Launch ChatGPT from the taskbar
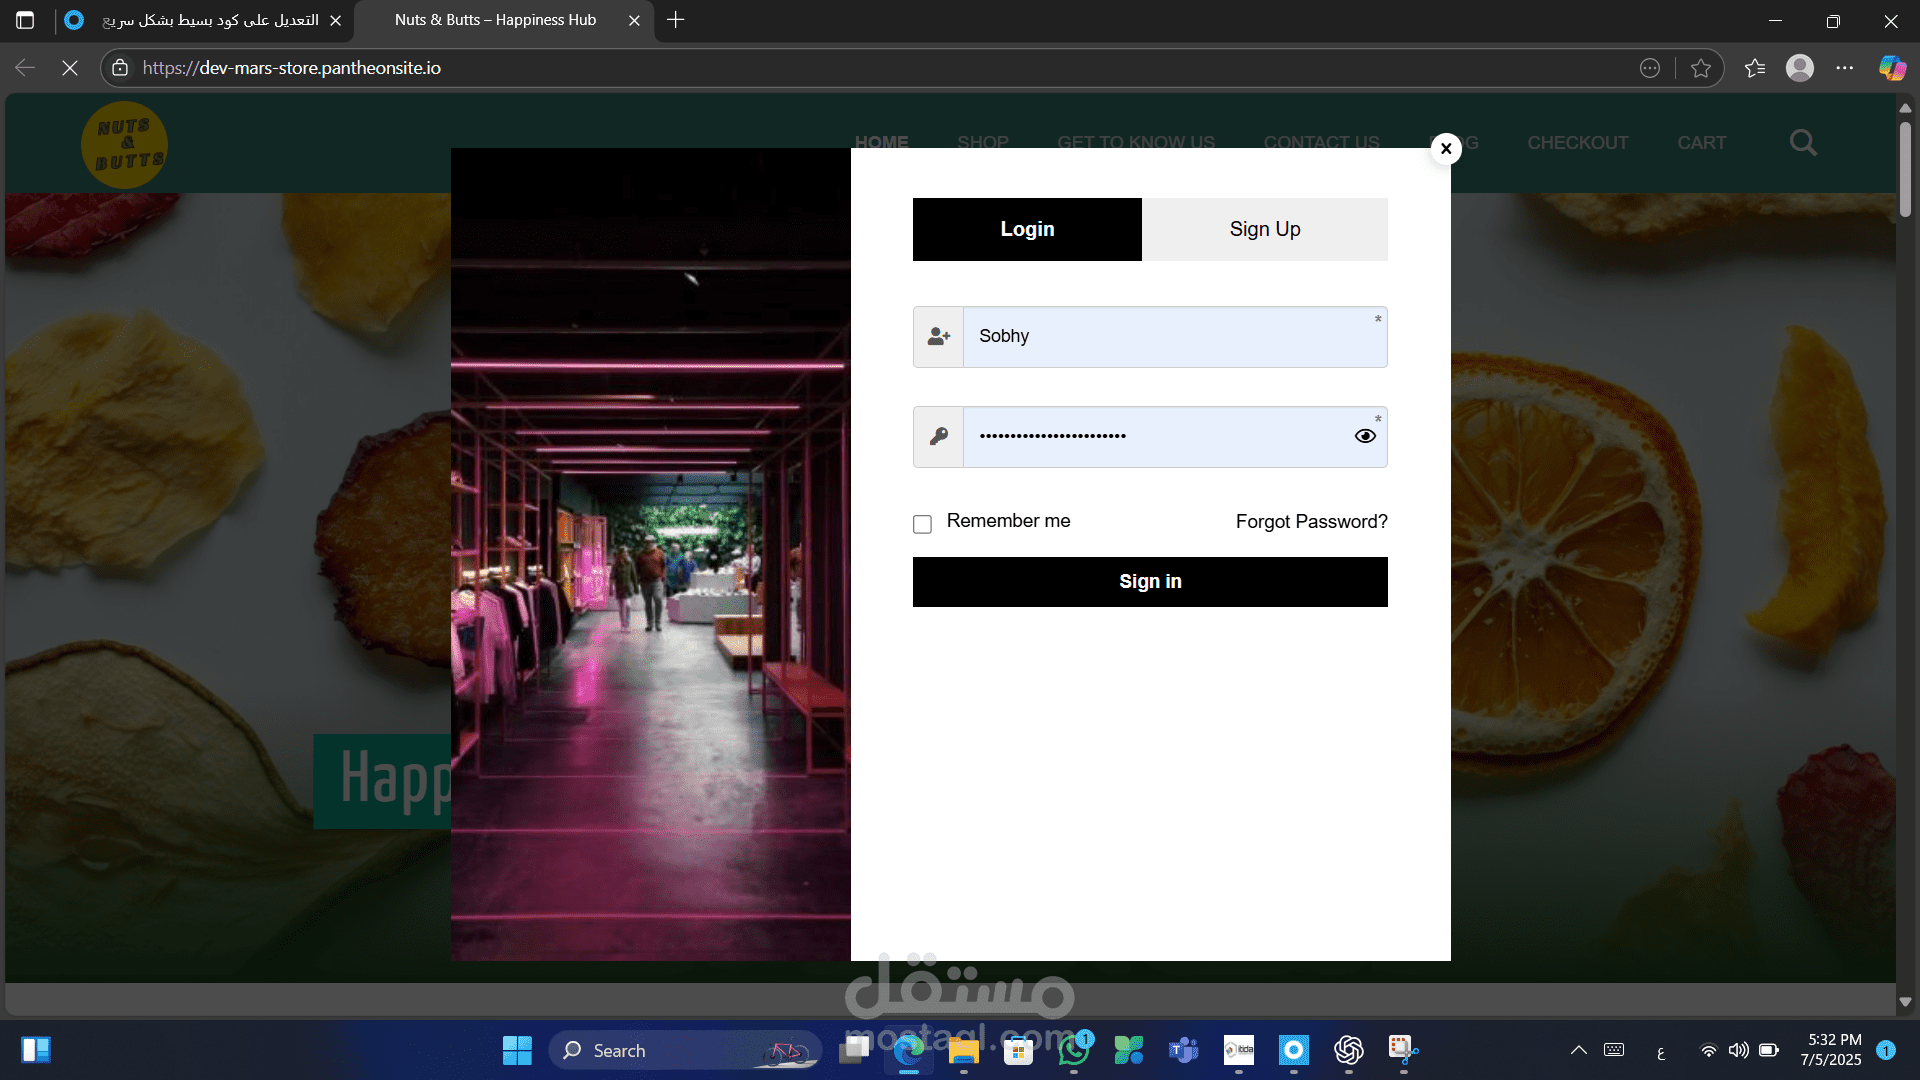Screen dimensions: 1920x1080 tap(1348, 1050)
